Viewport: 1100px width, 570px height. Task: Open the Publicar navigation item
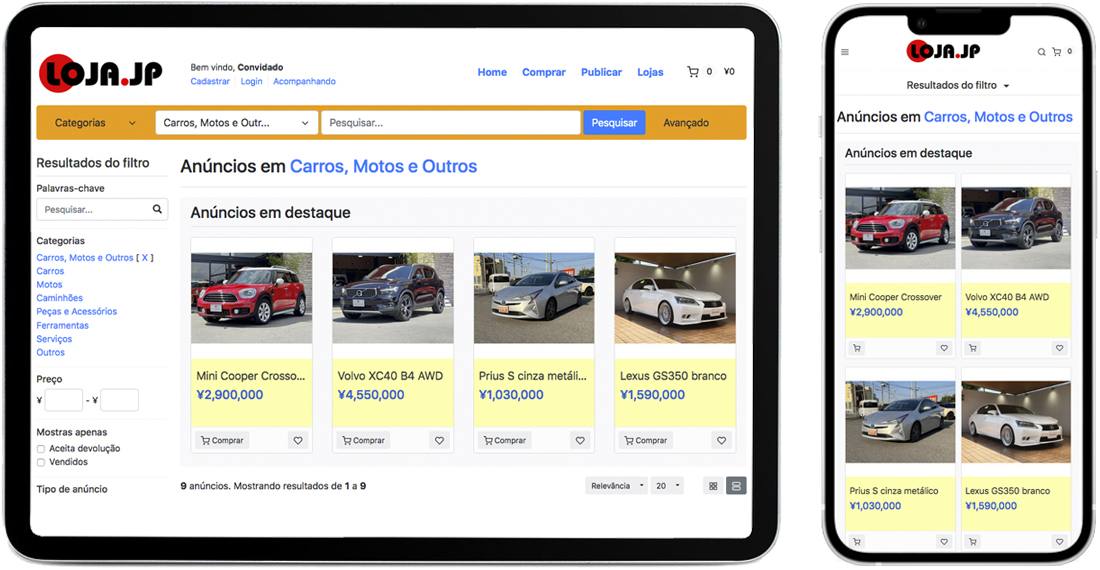pyautogui.click(x=601, y=72)
